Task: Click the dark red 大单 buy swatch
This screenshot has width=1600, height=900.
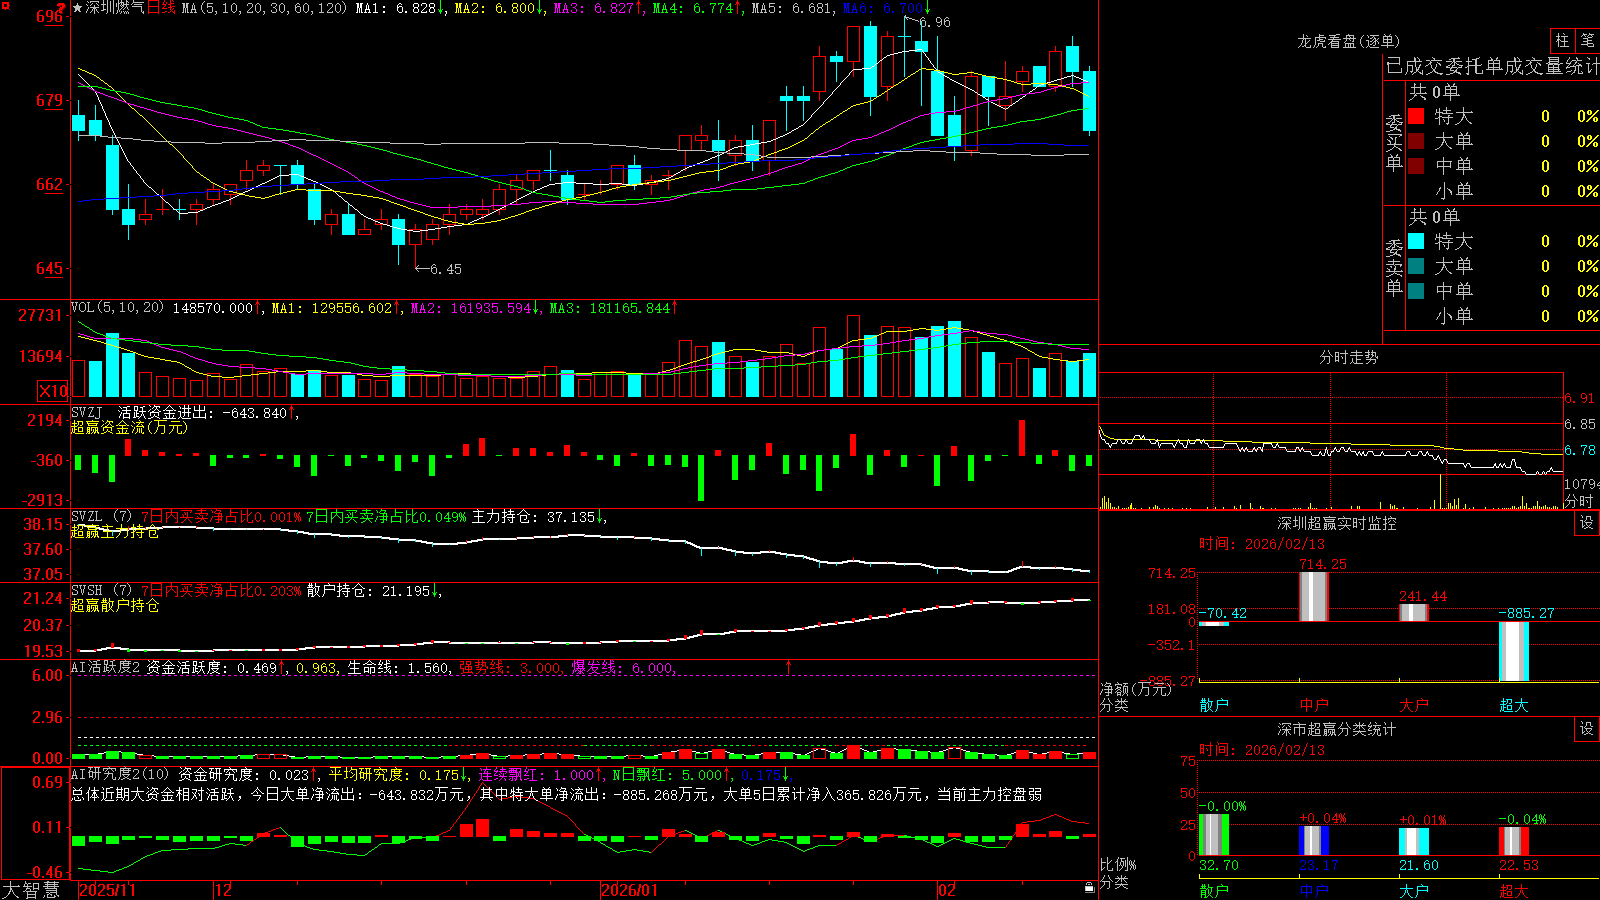Action: pyautogui.click(x=1416, y=141)
